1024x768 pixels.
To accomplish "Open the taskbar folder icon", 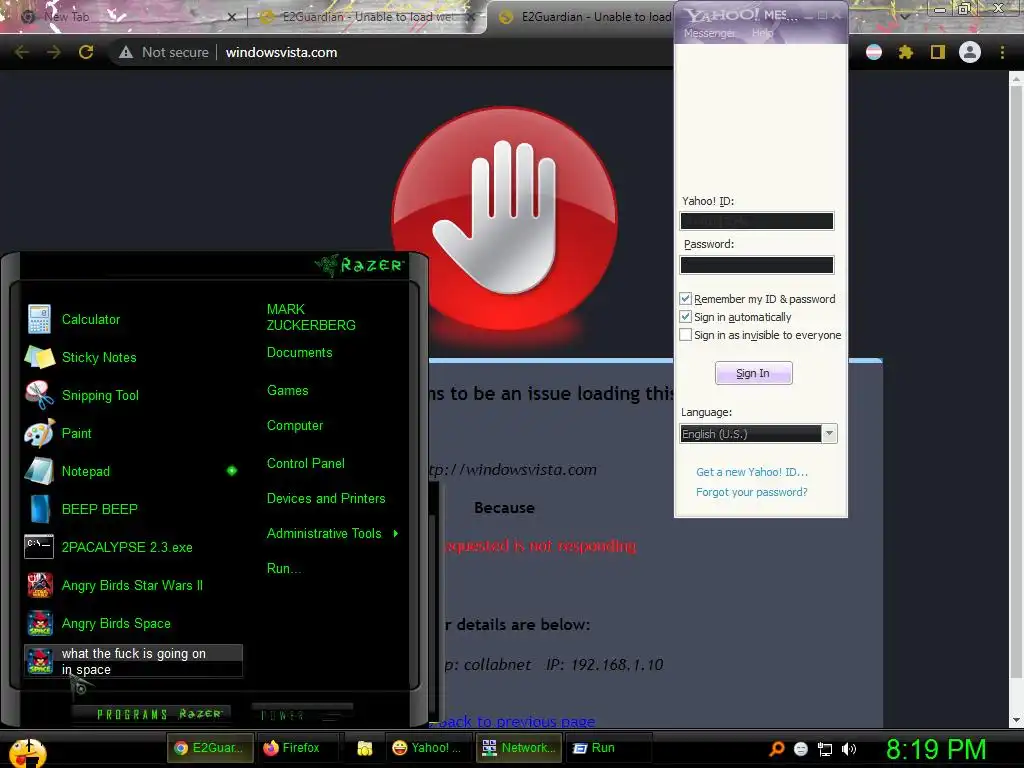I will (364, 748).
